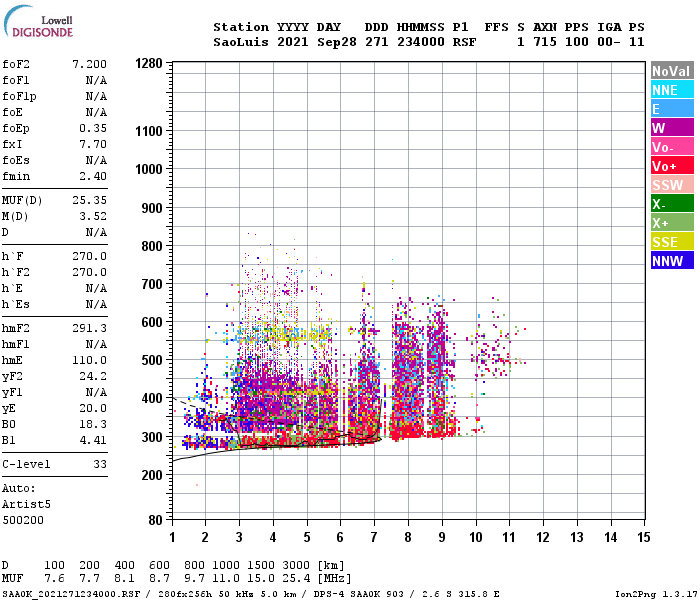Click the C-level value 33
Viewport: 700px width, 600px height.
(100, 464)
